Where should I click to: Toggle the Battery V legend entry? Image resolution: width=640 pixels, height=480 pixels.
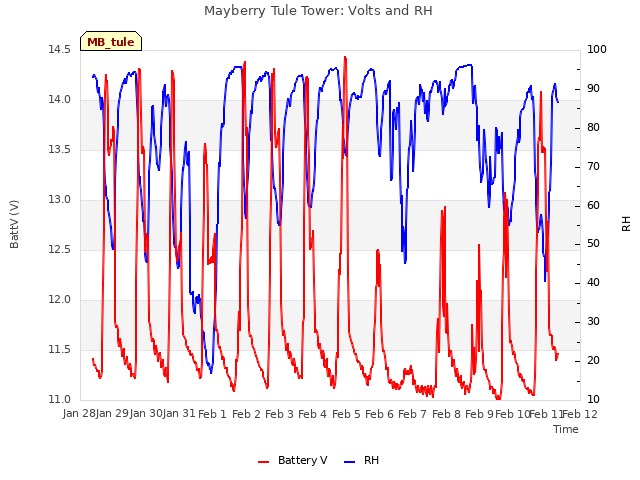pos(292,460)
